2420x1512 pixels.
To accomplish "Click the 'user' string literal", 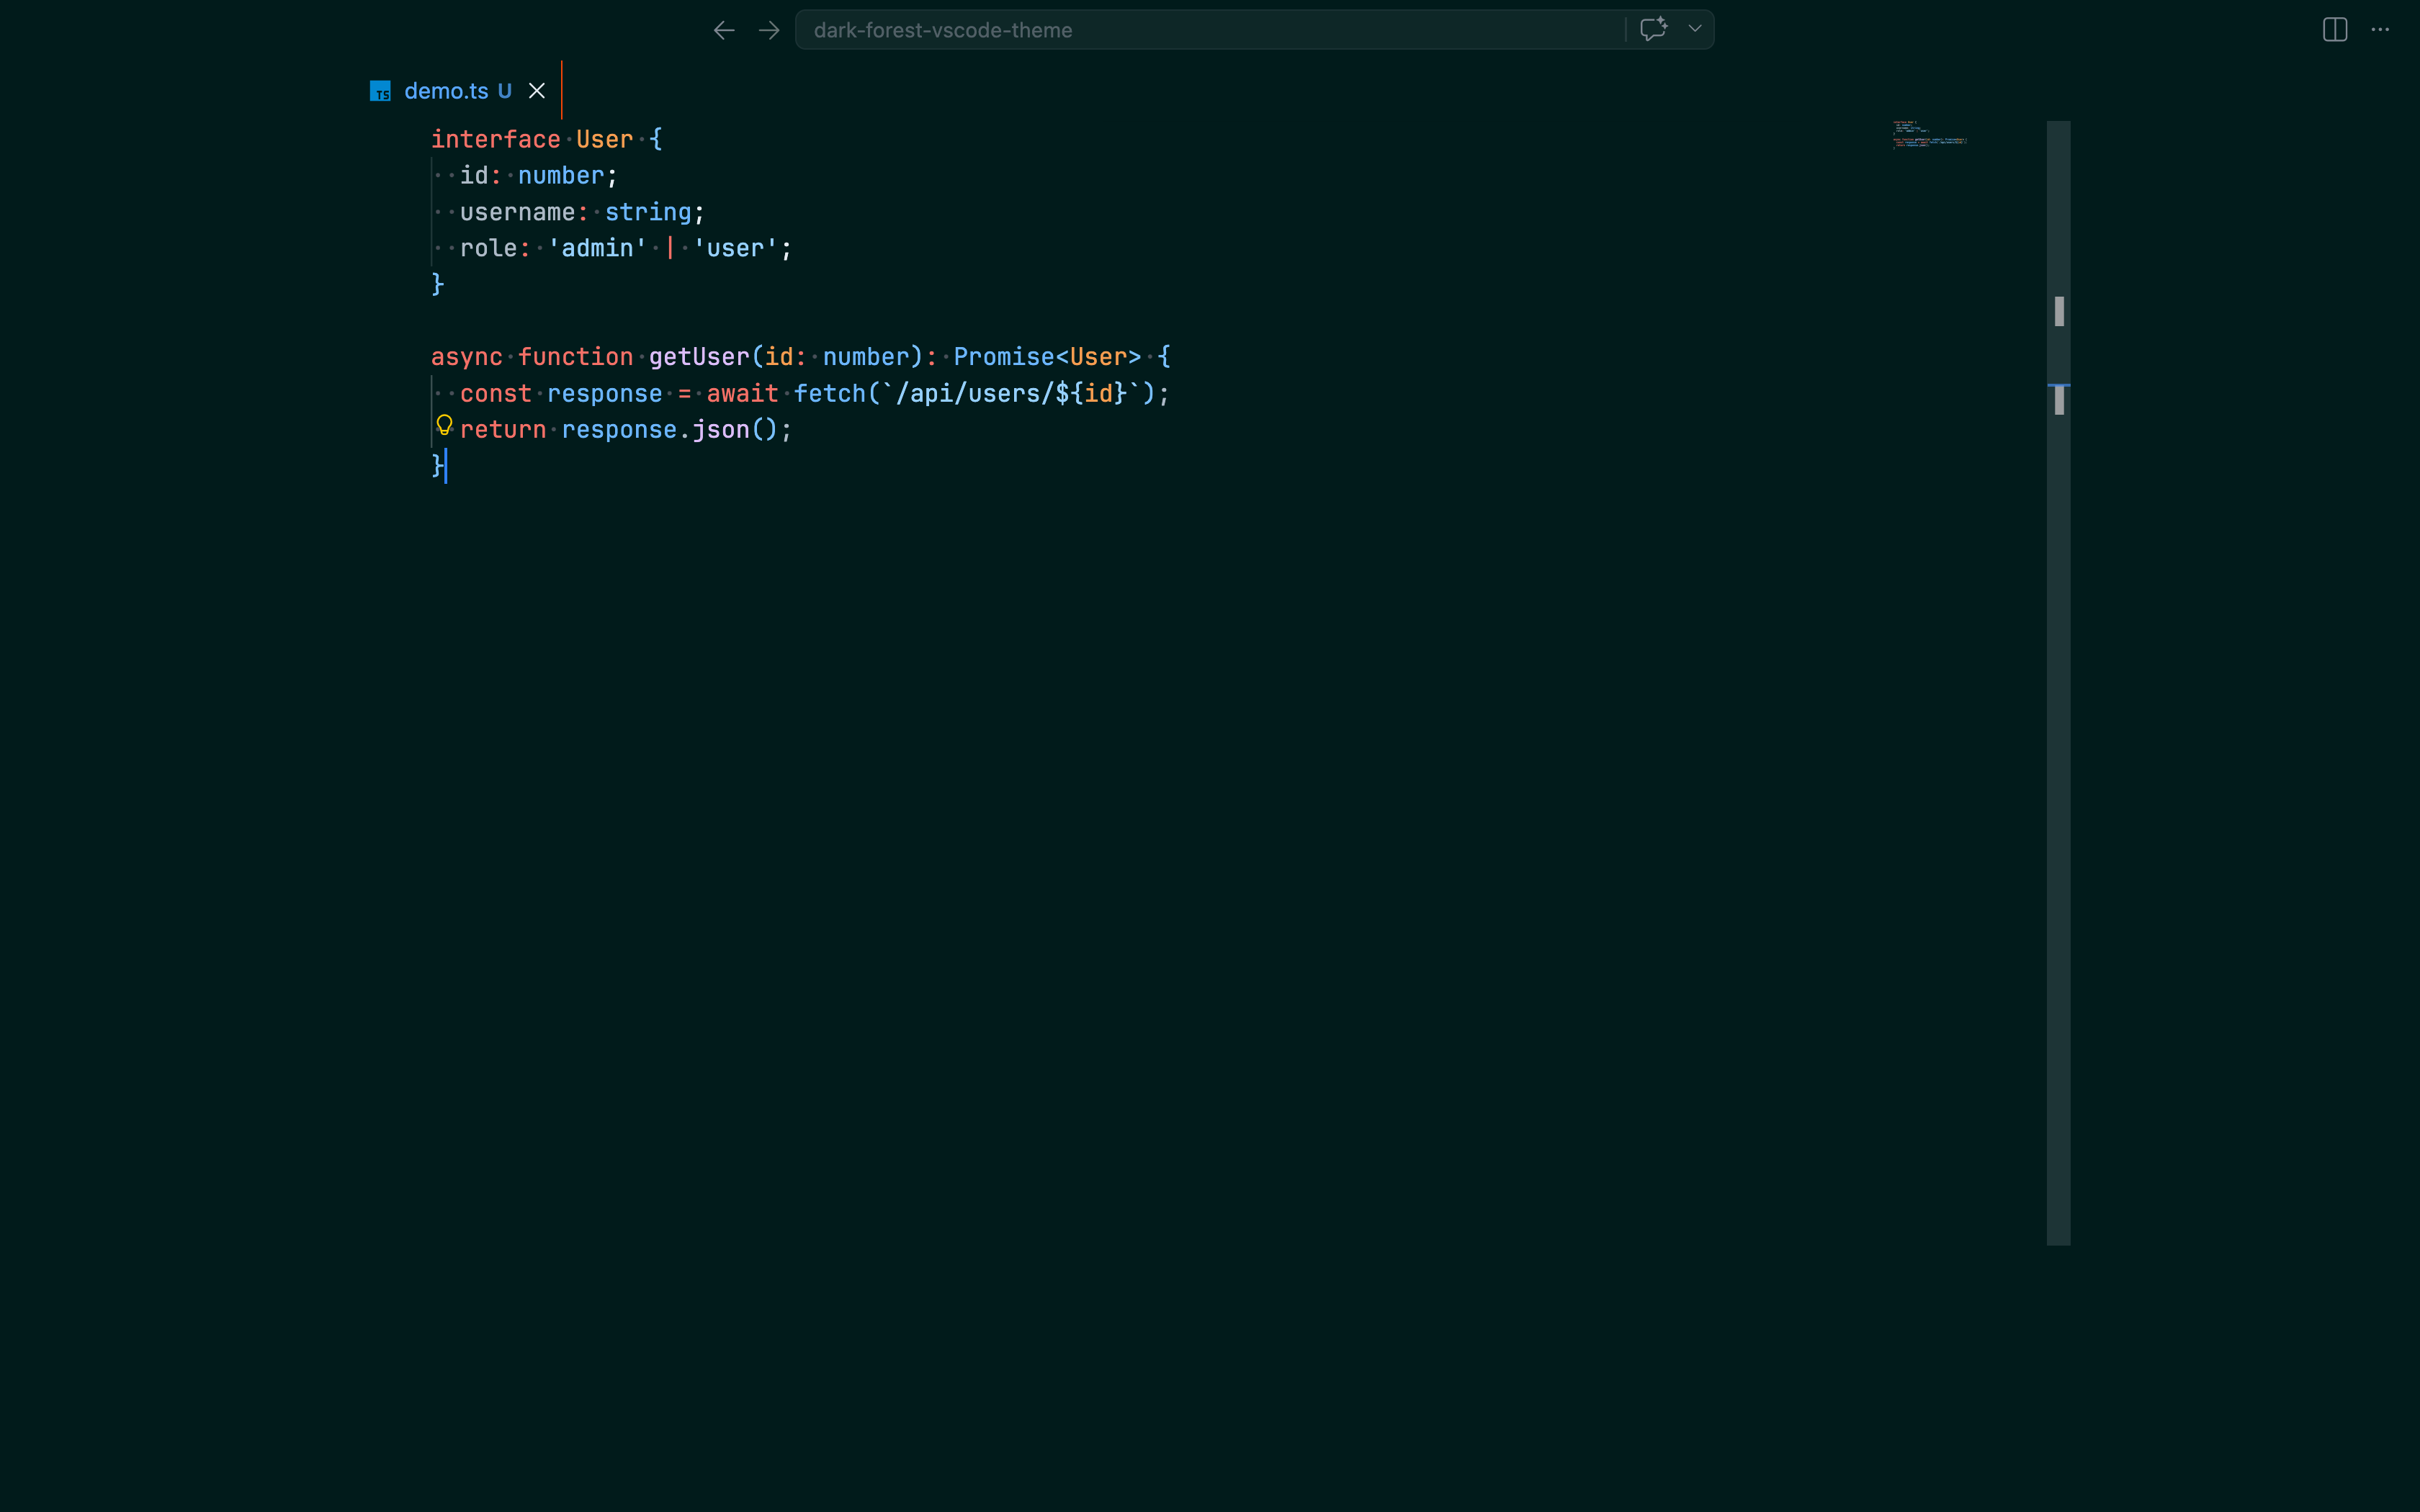I will tap(735, 248).
